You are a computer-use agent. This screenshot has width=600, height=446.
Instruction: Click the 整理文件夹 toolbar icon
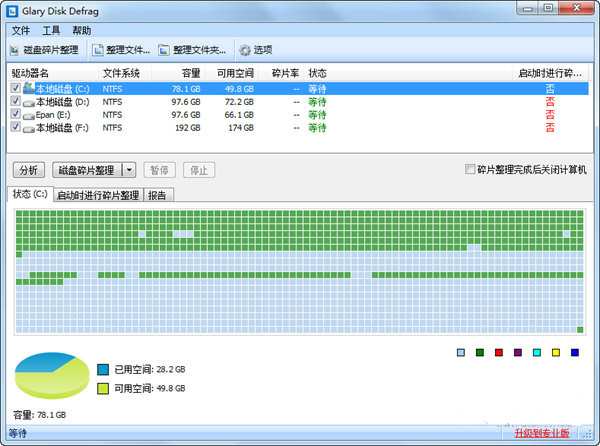164,50
